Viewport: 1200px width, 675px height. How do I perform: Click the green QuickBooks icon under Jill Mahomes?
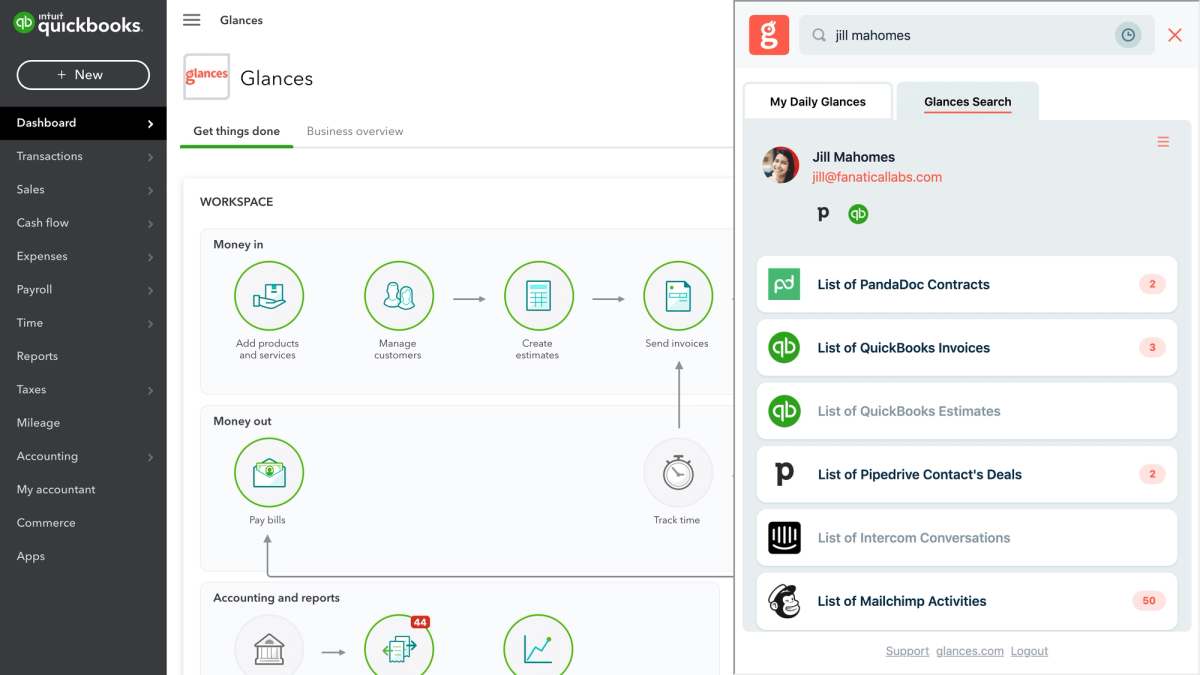(x=858, y=214)
